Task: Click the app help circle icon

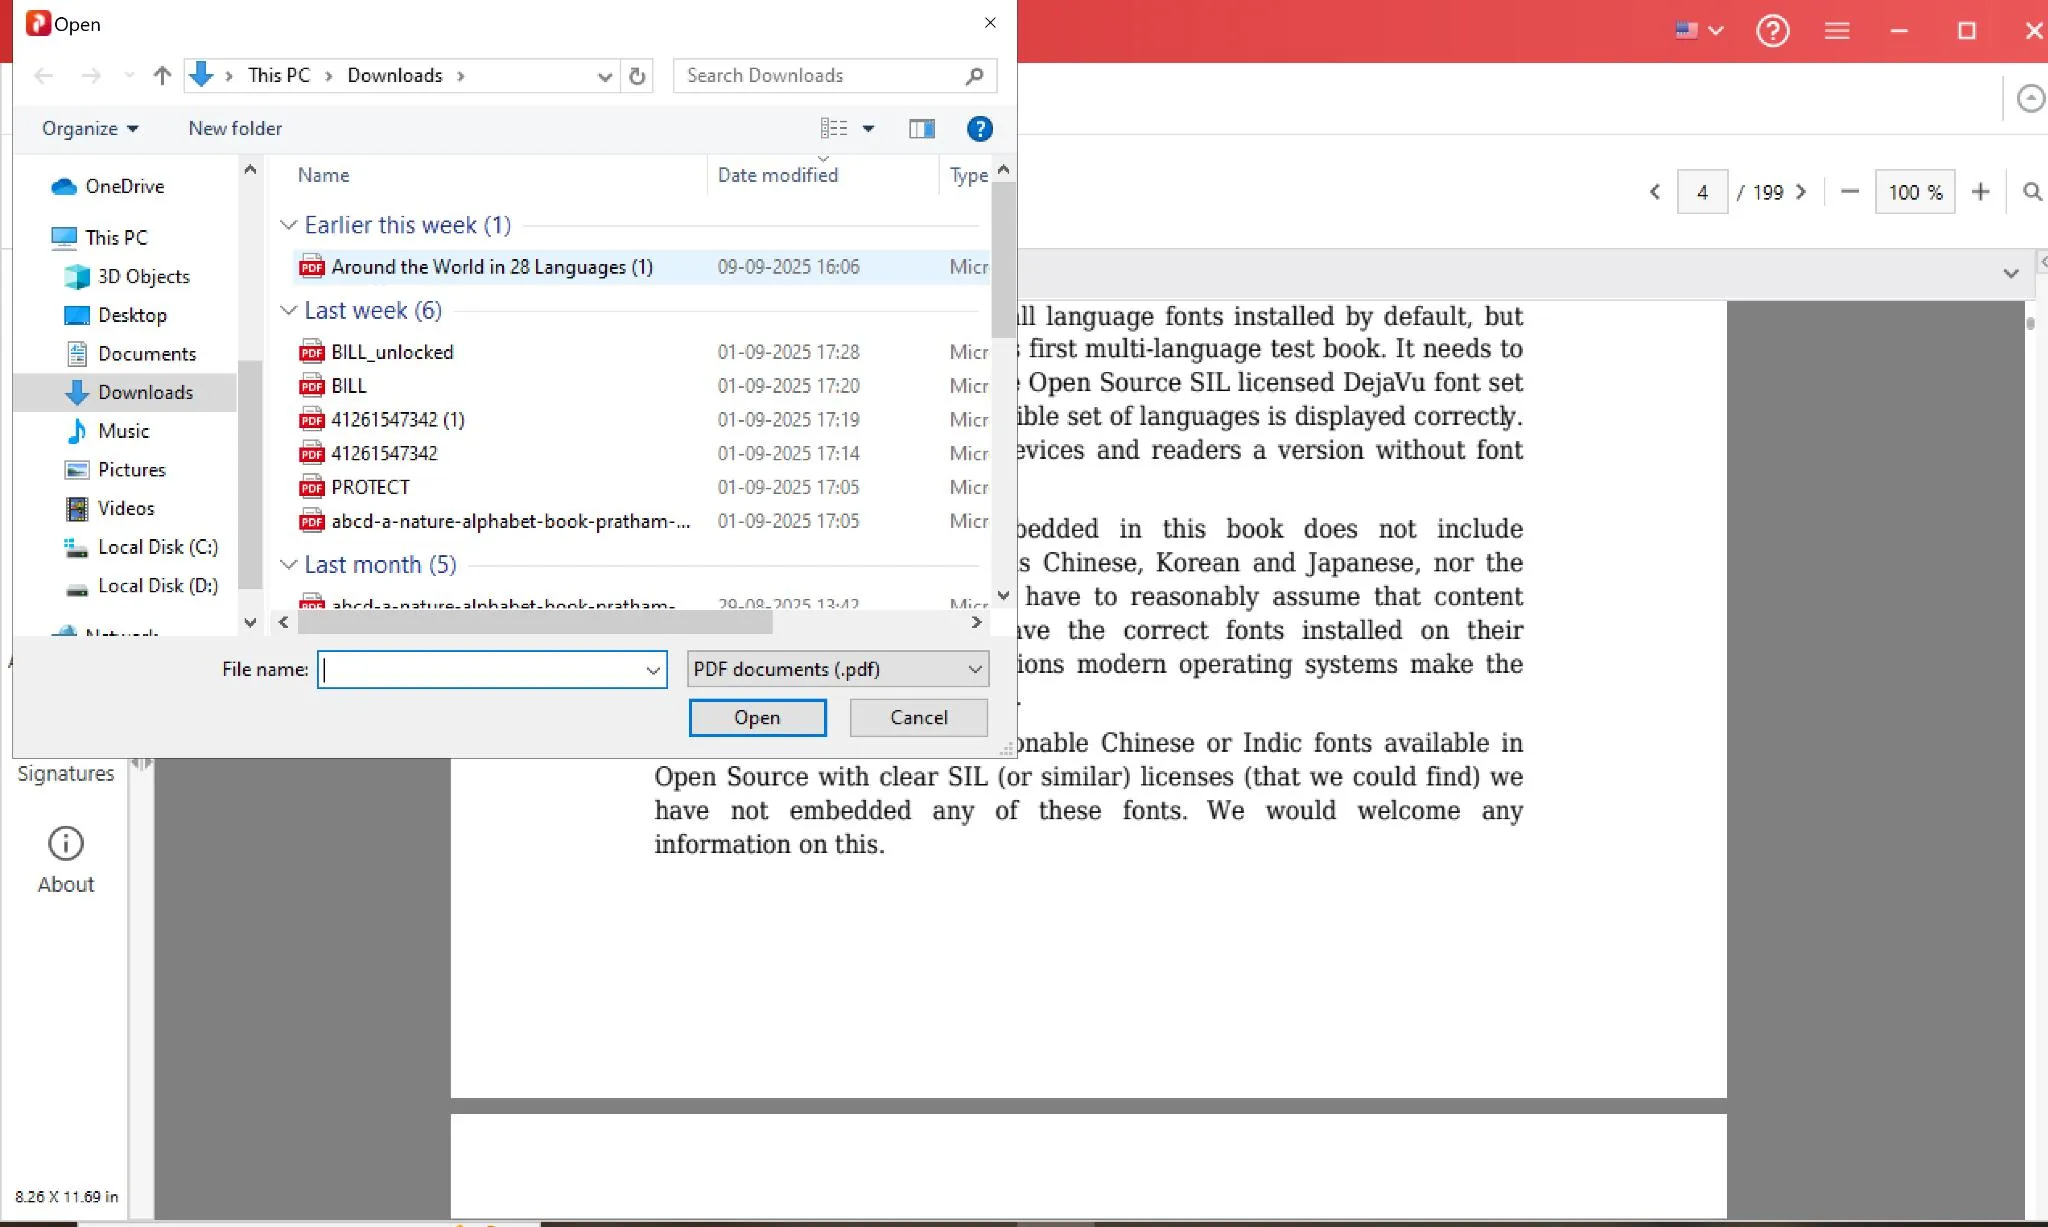Action: coord(1772,31)
